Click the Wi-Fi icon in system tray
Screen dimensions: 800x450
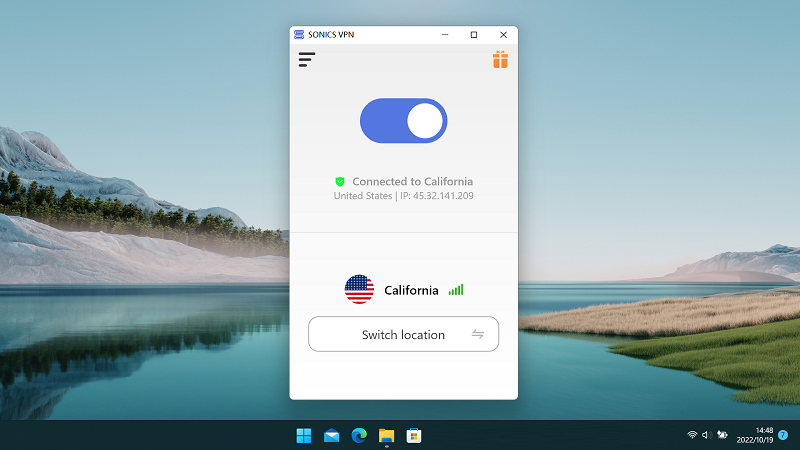(x=692, y=435)
